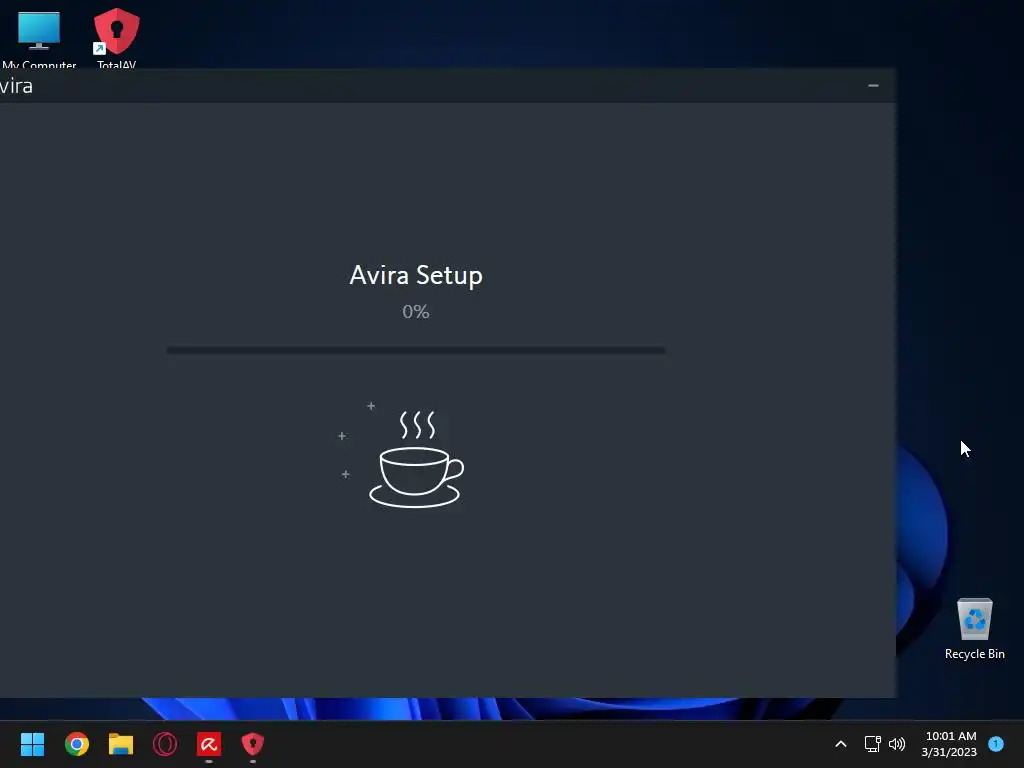This screenshot has height=768, width=1024.
Task: Open the volume control tray icon
Action: (897, 744)
